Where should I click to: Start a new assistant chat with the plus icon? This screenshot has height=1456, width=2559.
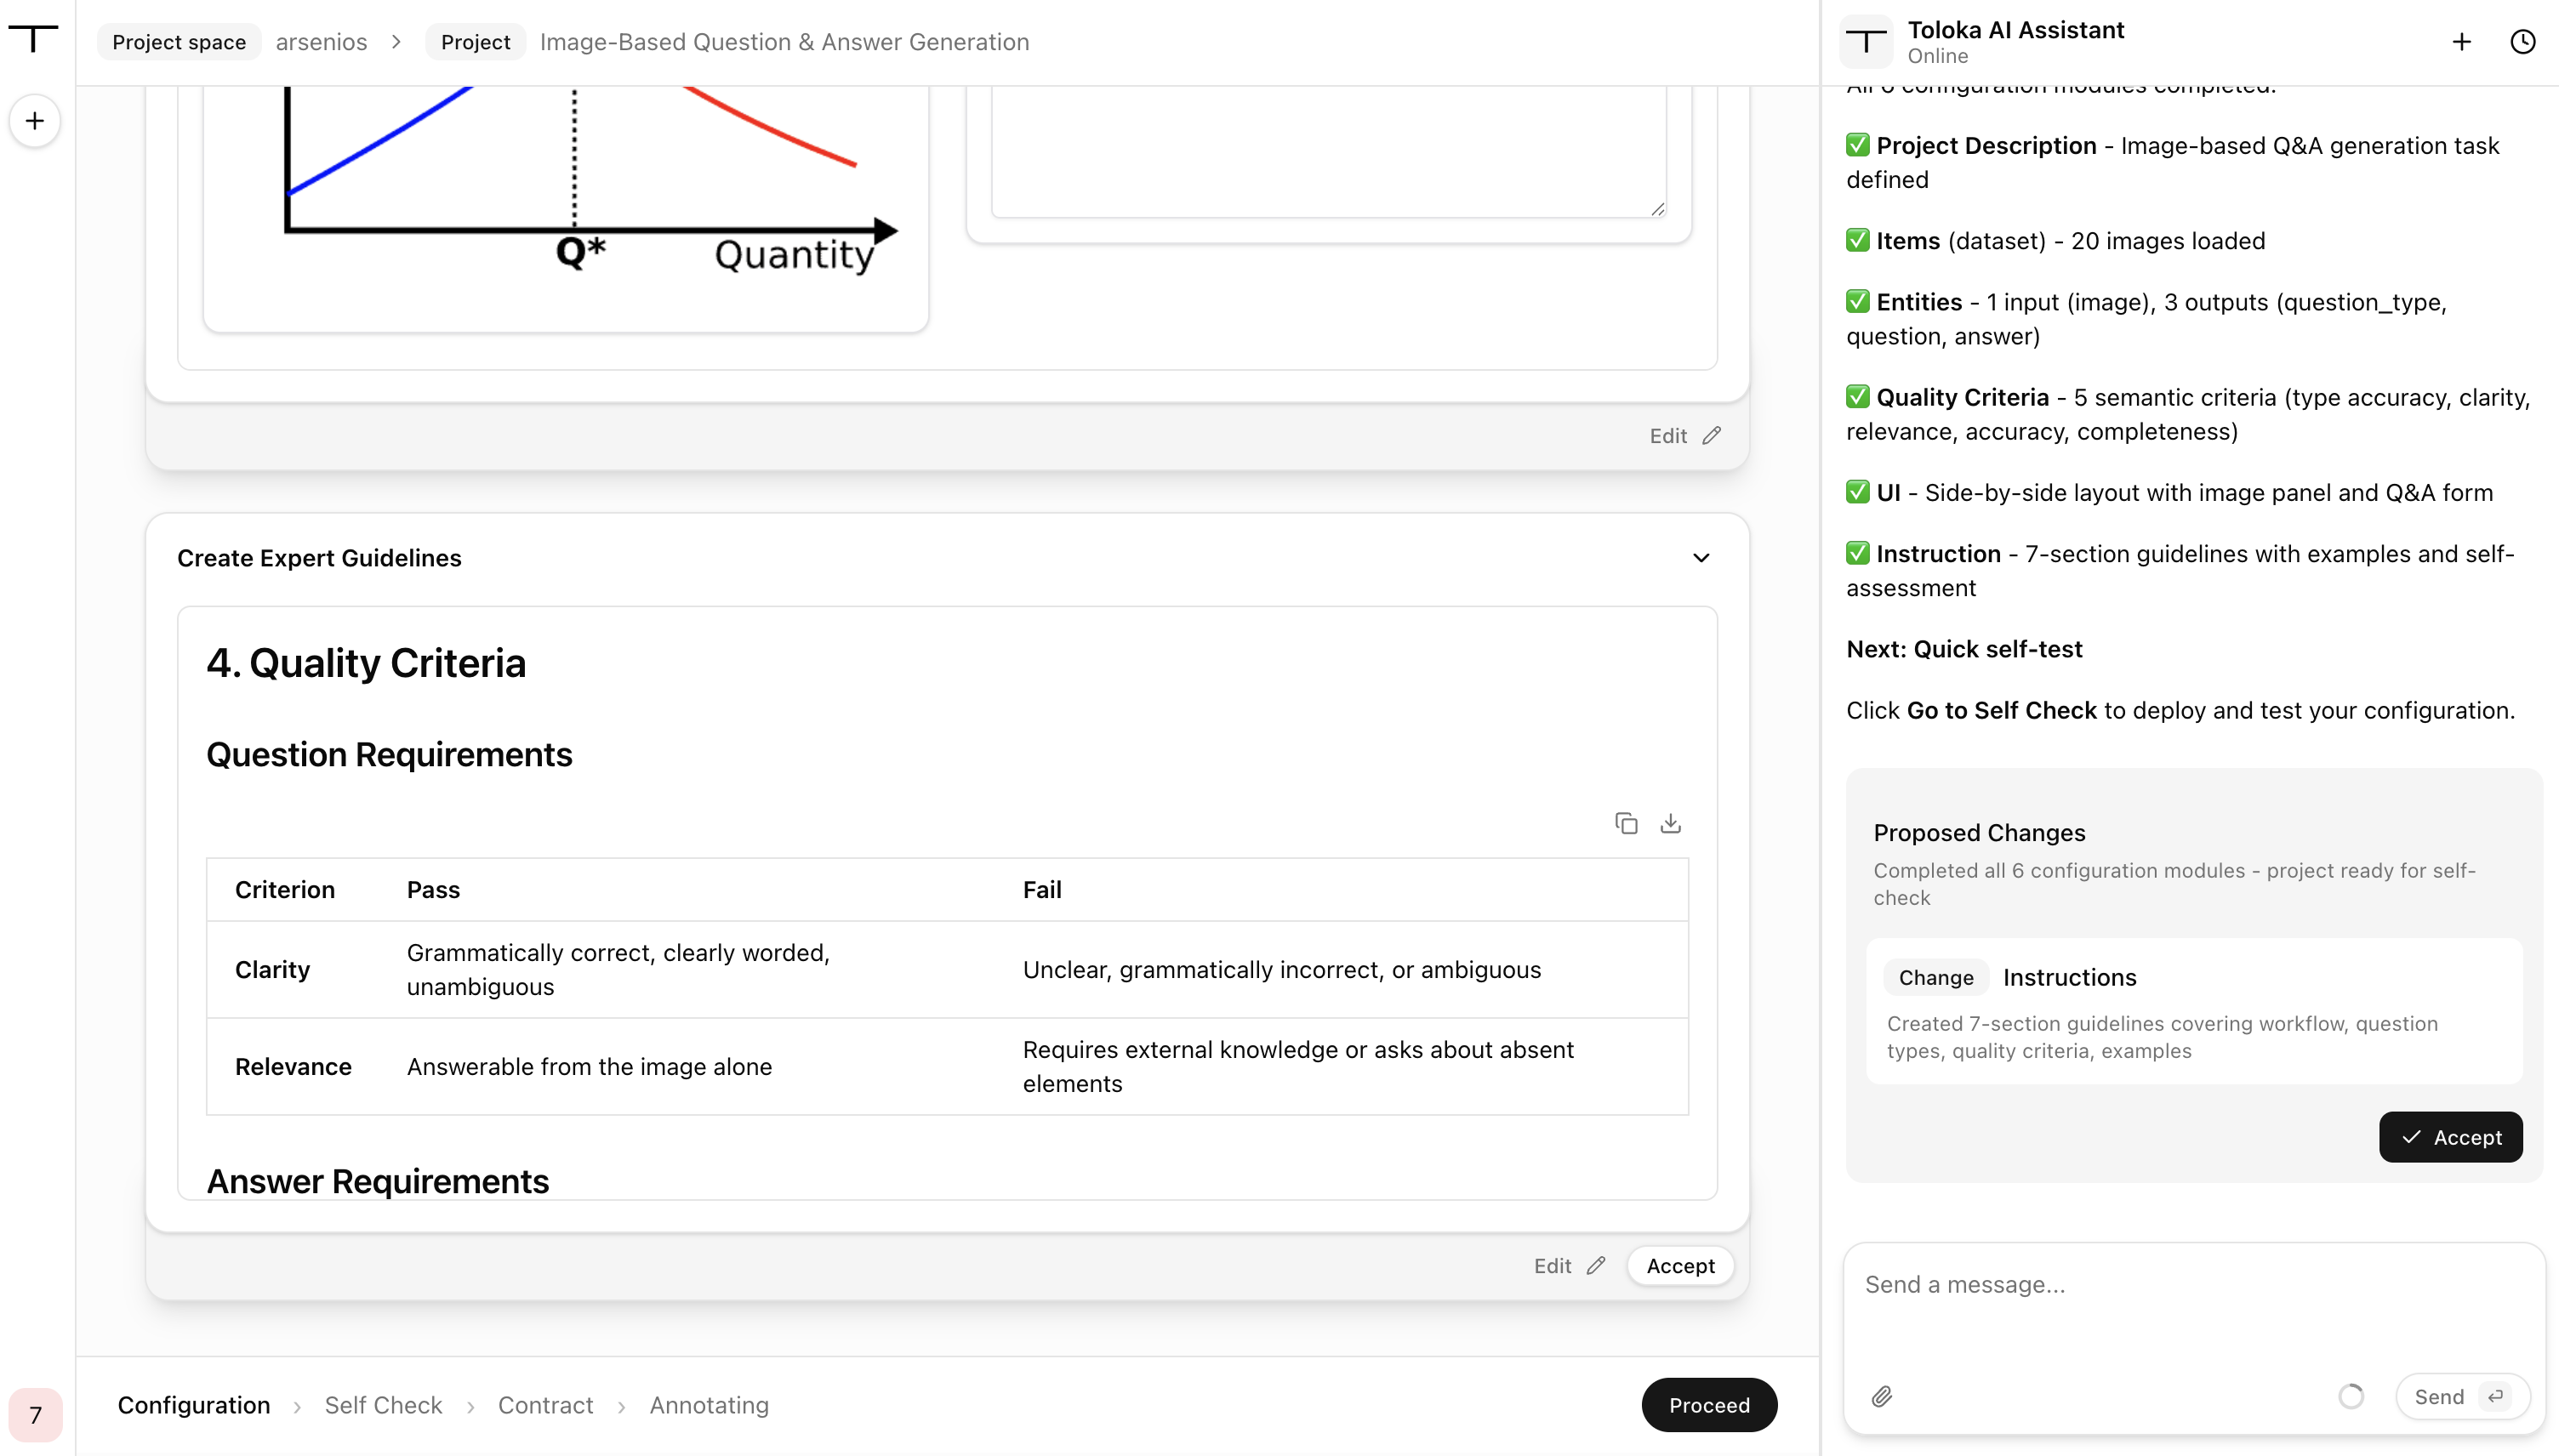(x=2461, y=42)
